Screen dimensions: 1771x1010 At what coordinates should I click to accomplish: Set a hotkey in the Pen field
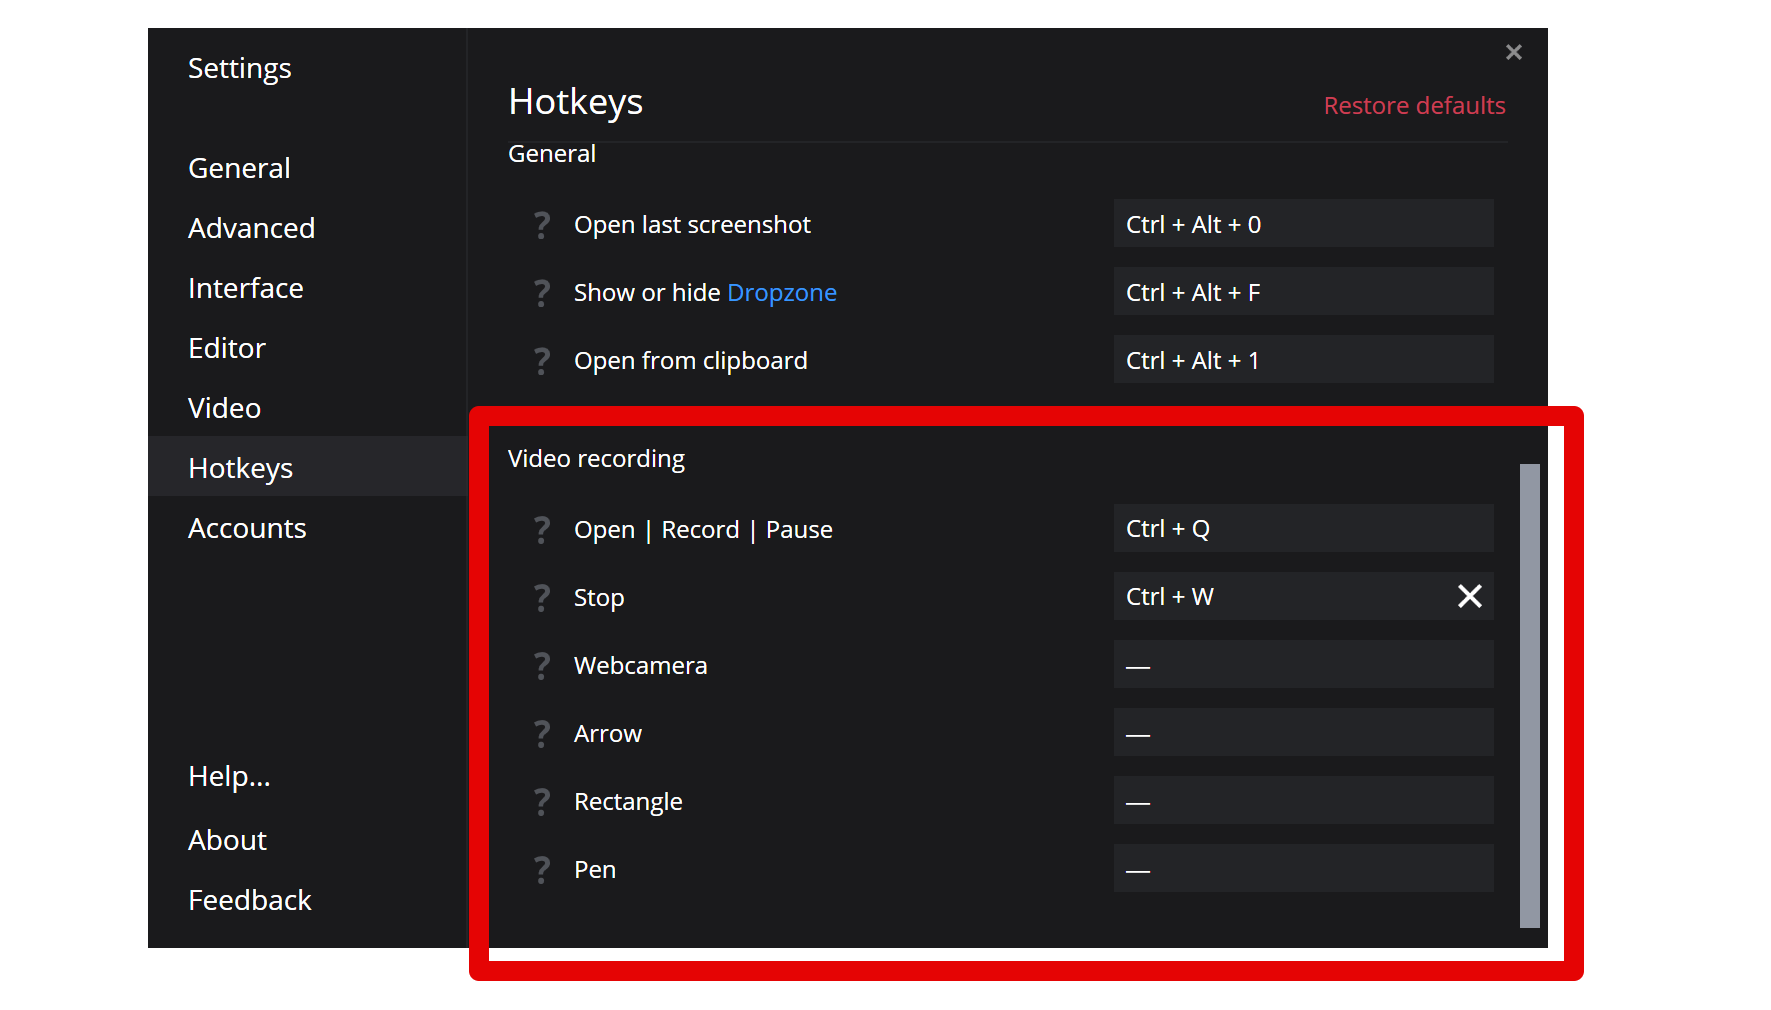1302,868
